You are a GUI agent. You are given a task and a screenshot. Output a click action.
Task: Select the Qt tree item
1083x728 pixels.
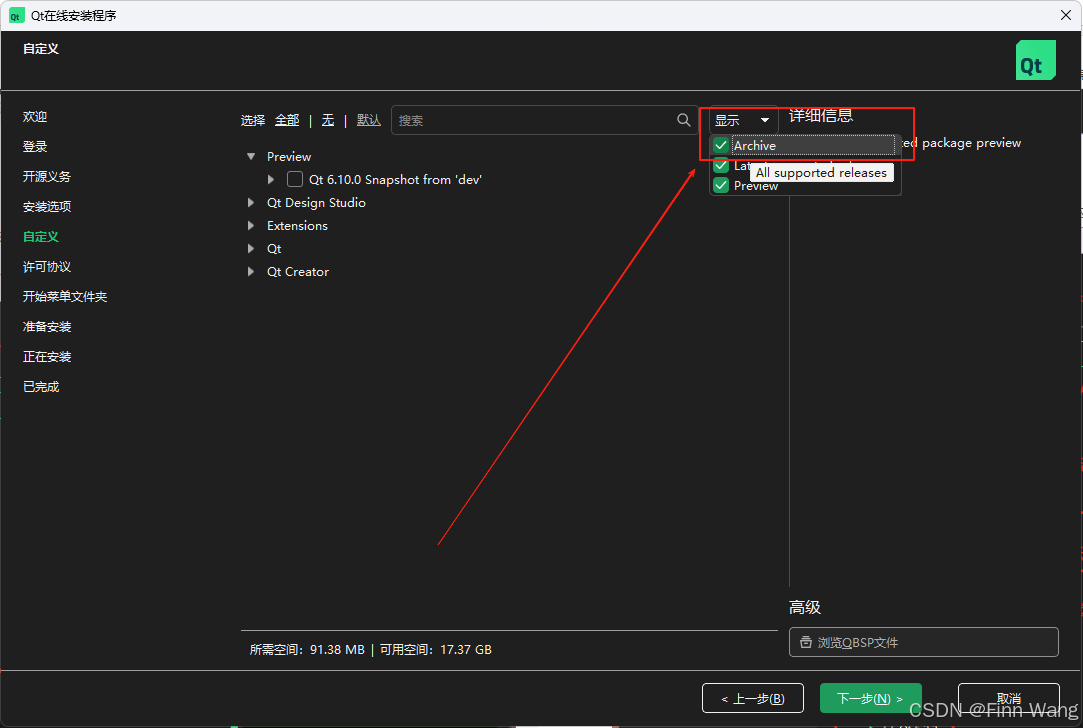click(x=274, y=249)
